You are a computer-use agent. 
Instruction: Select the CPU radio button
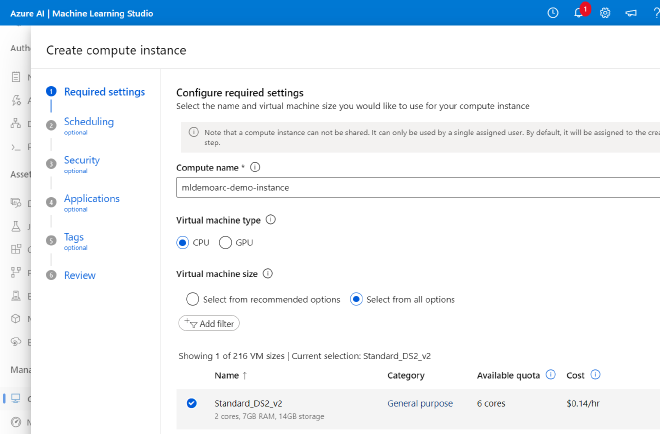pos(183,242)
